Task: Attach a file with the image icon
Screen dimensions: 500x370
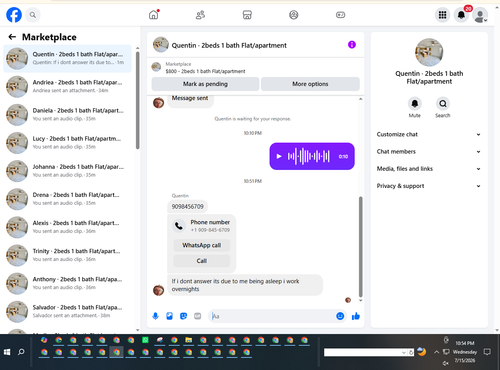Action: point(169,316)
